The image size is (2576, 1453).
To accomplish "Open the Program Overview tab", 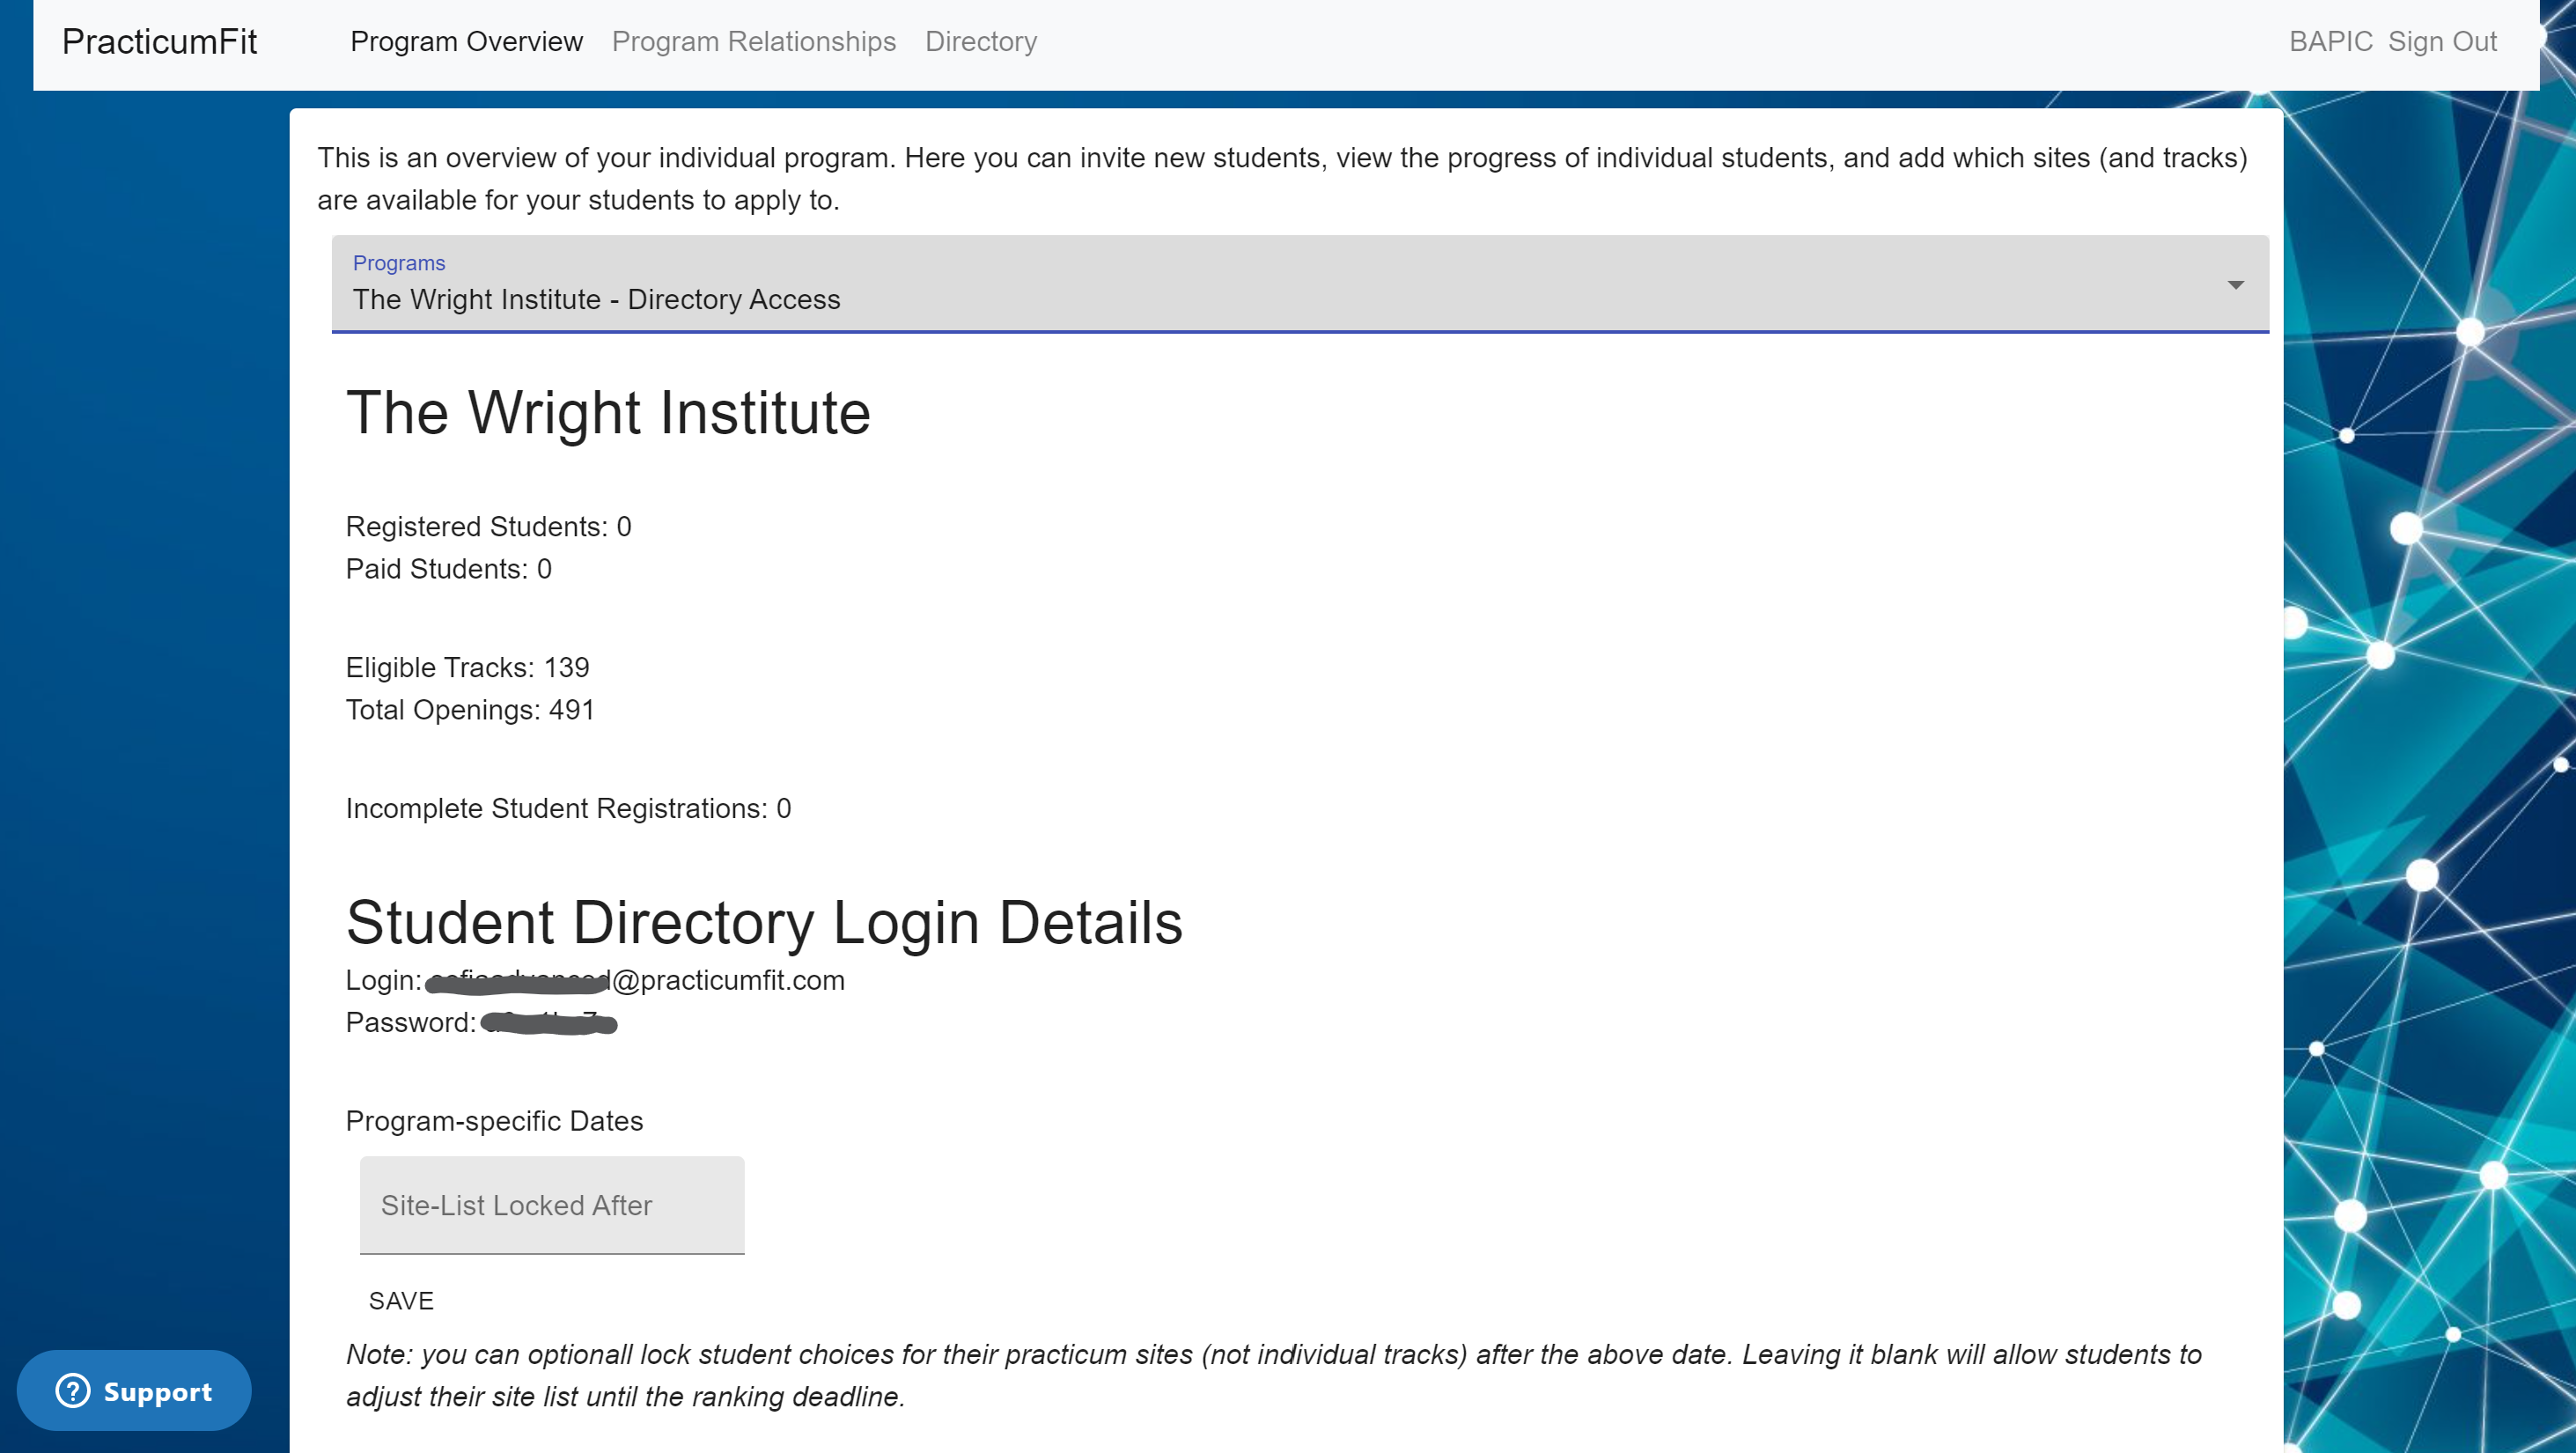I will 466,42.
